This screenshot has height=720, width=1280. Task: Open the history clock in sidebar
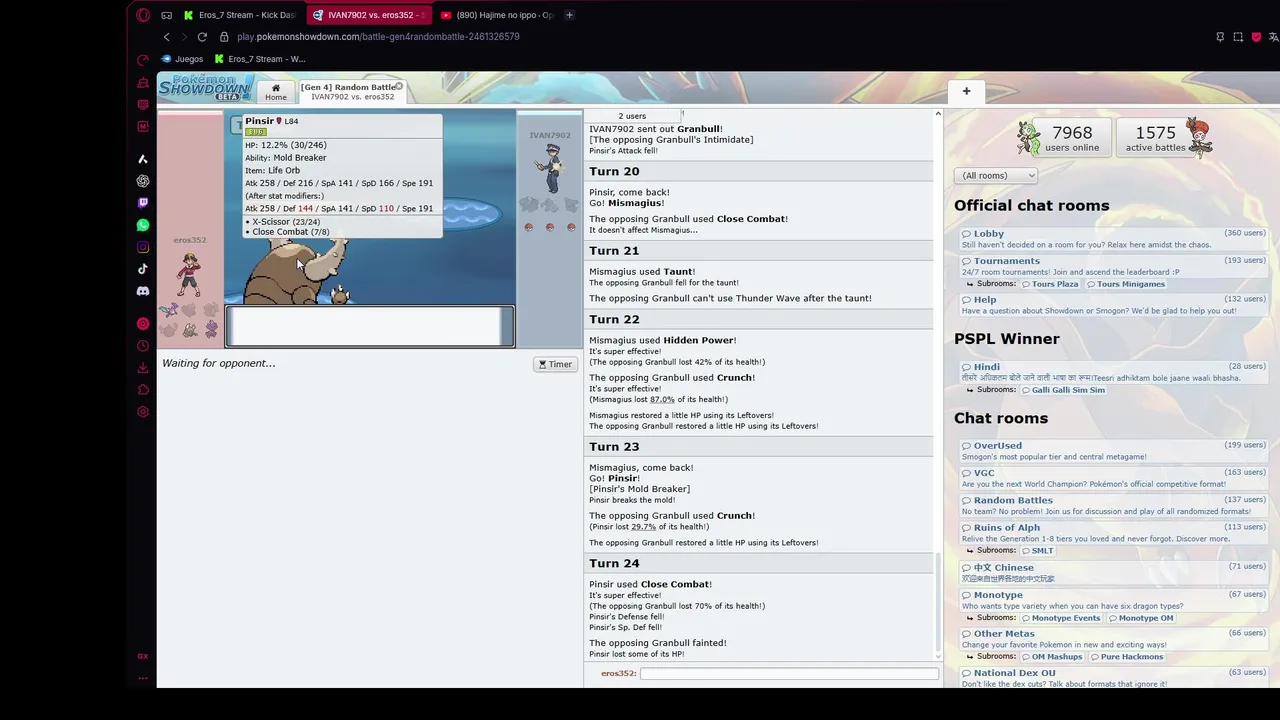(x=143, y=346)
